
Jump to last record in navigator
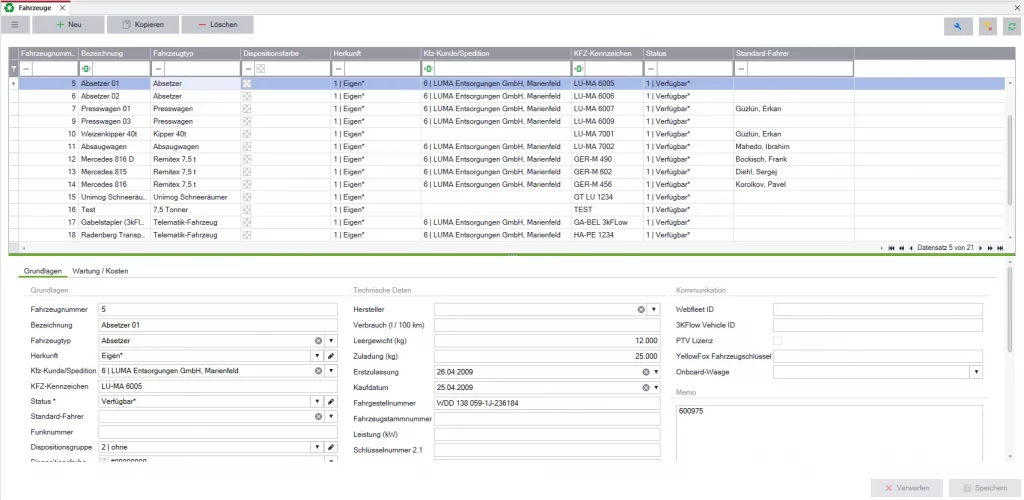pyautogui.click(x=1000, y=248)
